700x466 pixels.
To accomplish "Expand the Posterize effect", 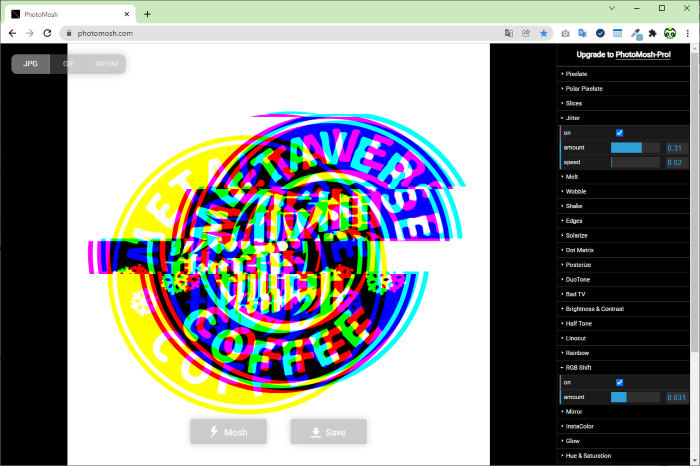I will coord(624,265).
